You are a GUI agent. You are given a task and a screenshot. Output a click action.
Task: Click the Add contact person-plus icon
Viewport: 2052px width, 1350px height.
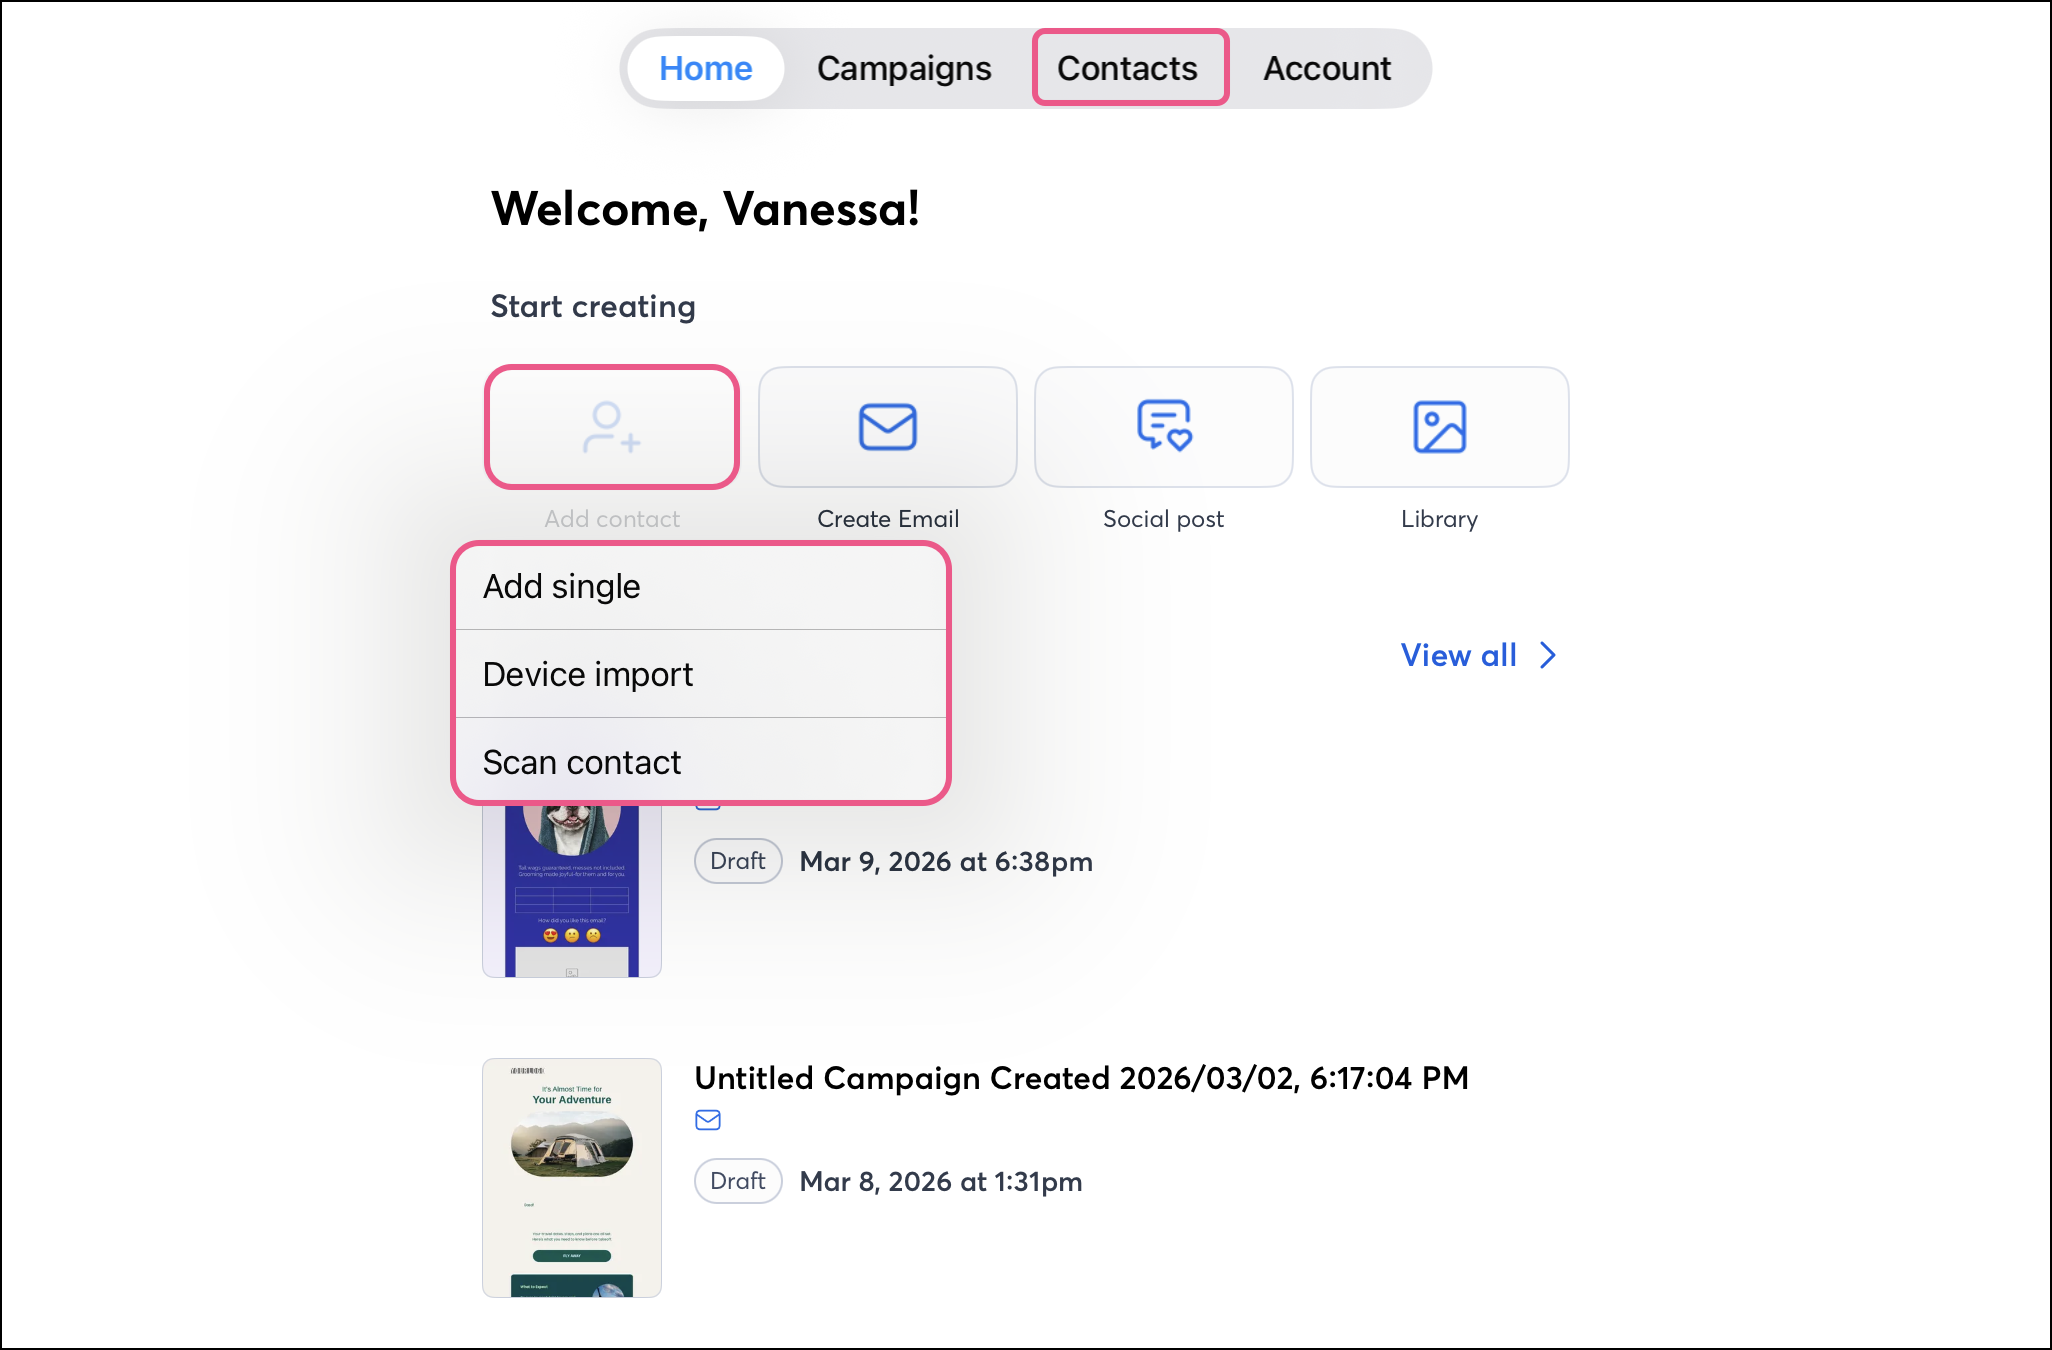(x=611, y=427)
